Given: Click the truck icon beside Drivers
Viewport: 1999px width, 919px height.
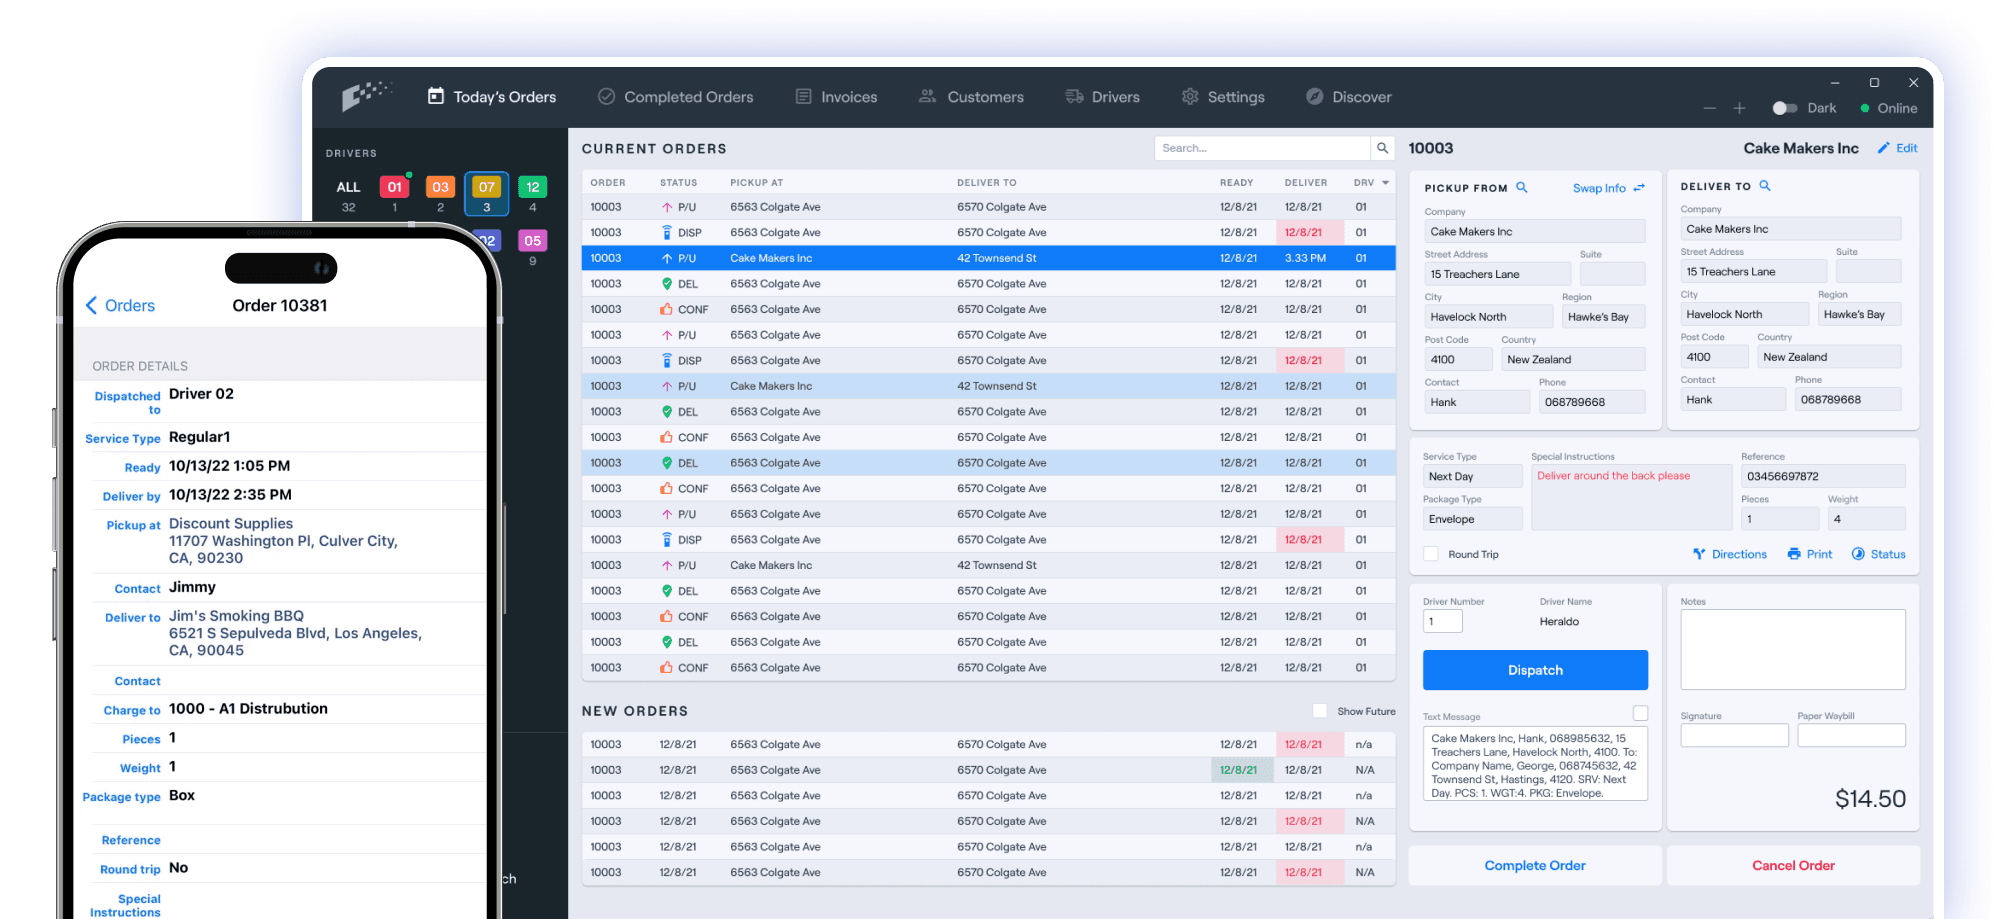Looking at the screenshot, I should pos(1074,96).
